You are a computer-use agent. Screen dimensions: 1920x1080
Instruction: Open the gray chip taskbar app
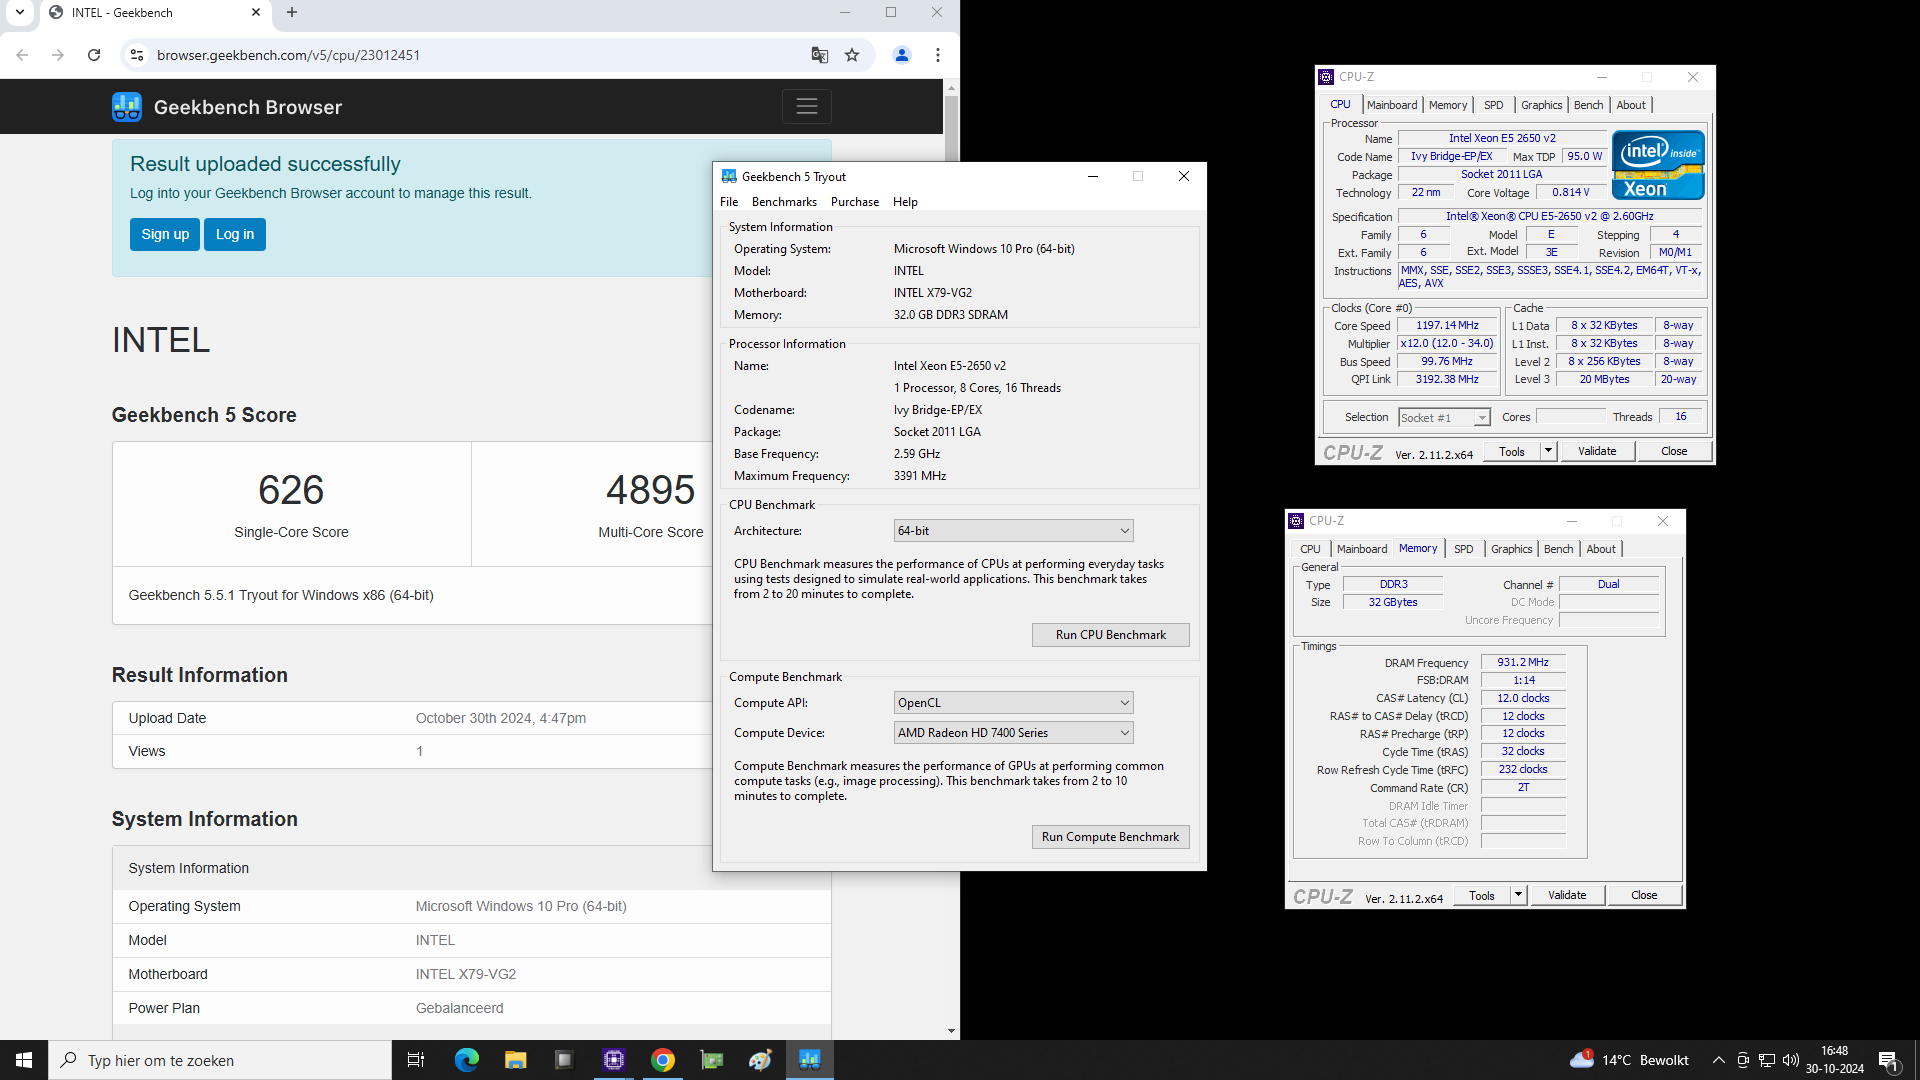point(565,1060)
